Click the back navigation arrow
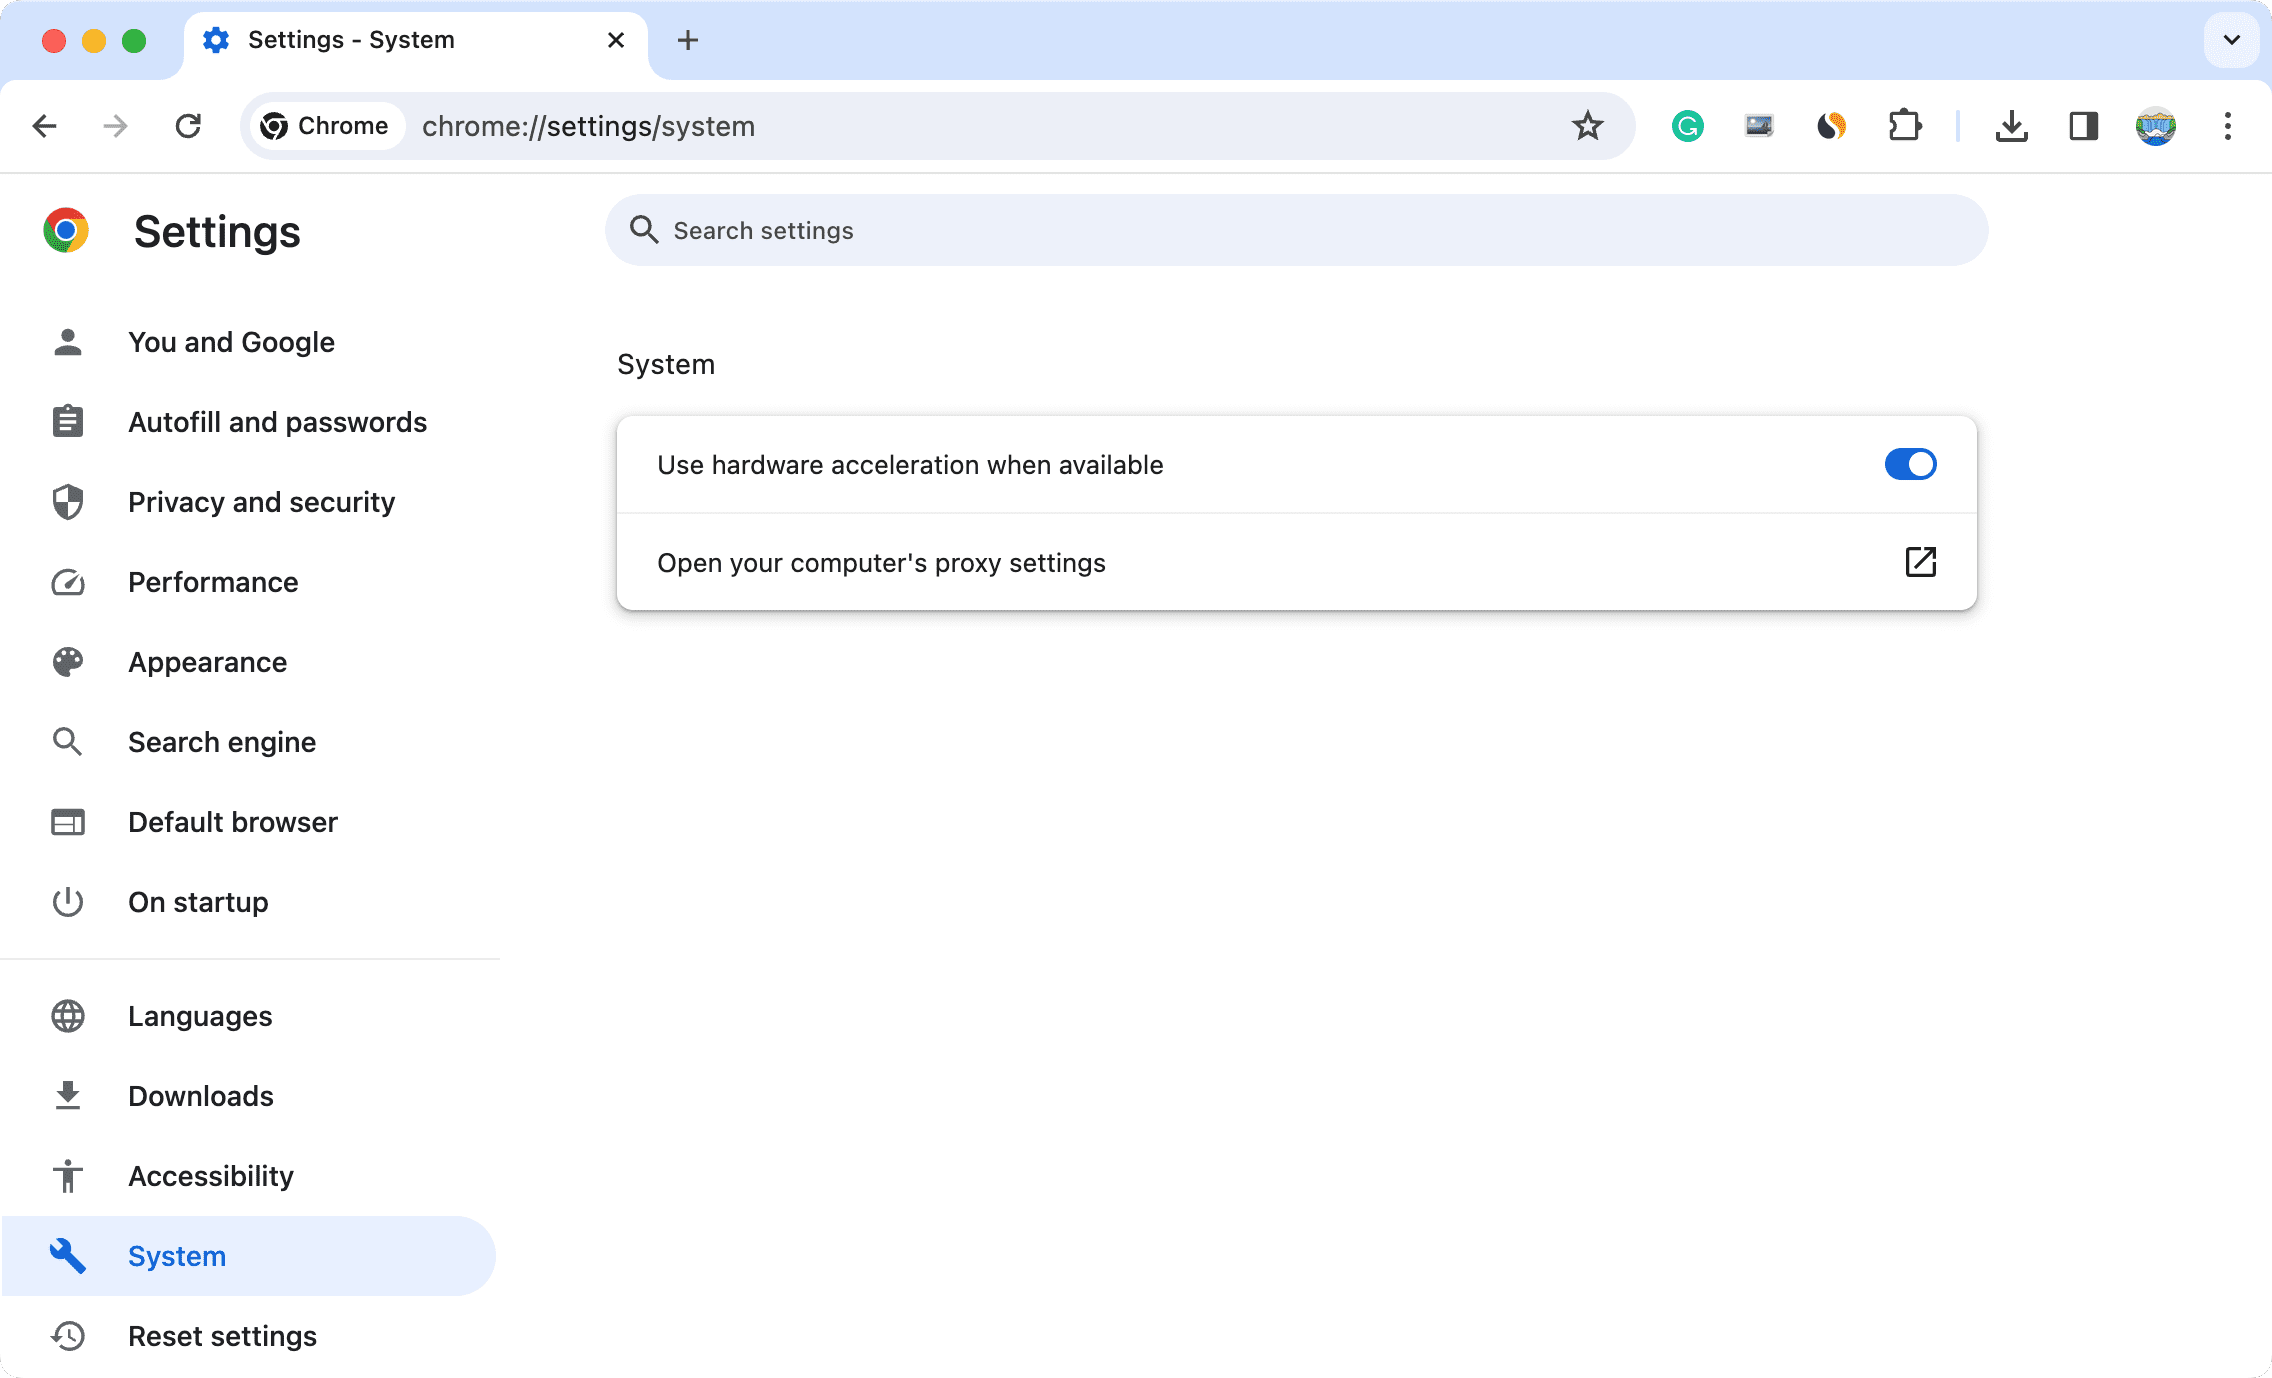The image size is (2272, 1378). pos(45,126)
